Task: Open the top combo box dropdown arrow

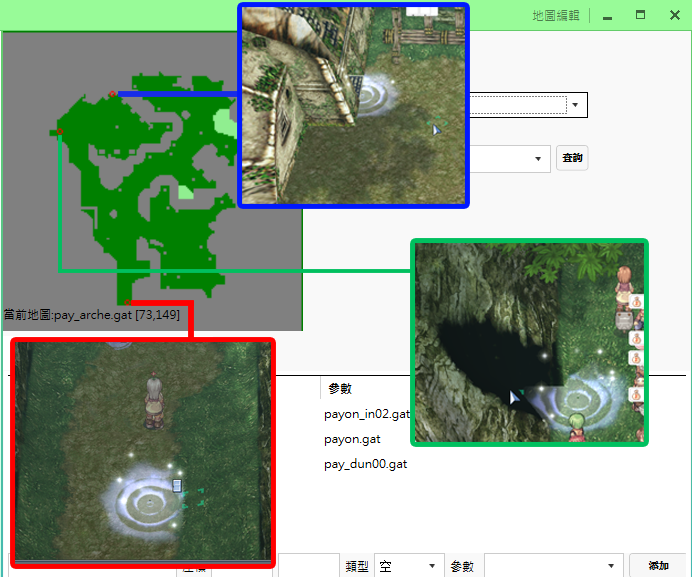Action: 576,104
